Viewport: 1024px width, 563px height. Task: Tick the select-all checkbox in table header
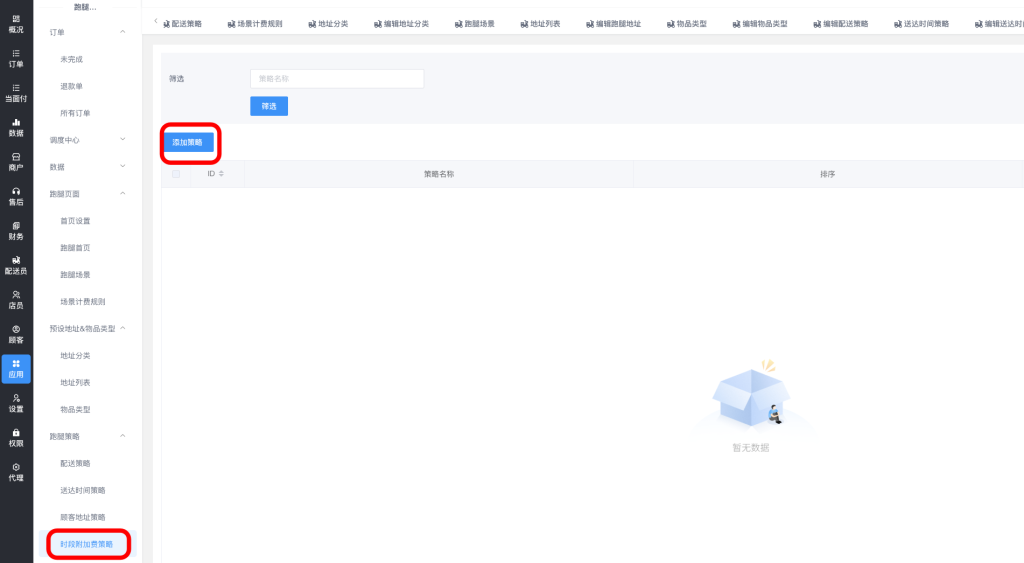pyautogui.click(x=176, y=174)
